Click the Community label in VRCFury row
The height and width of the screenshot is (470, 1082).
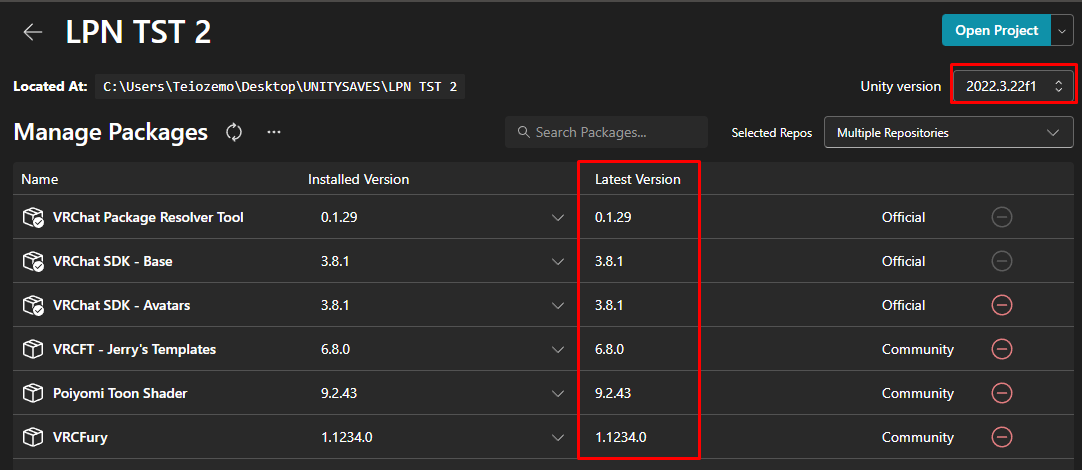point(918,437)
